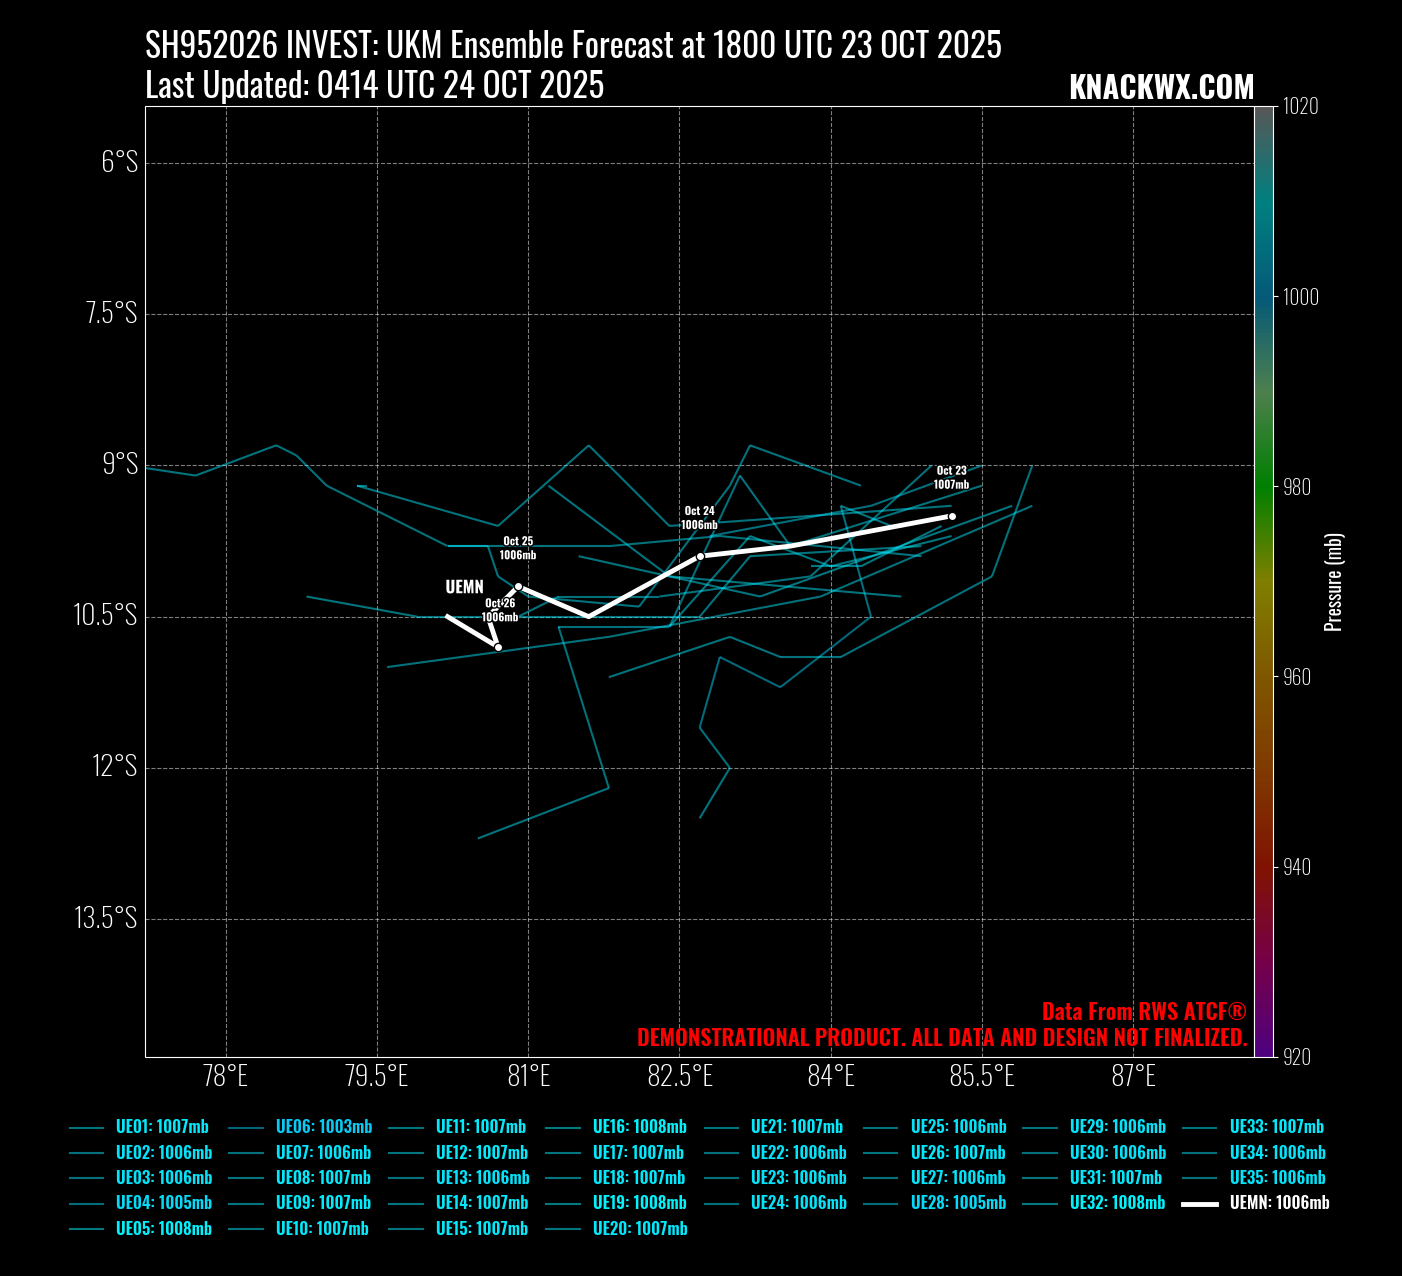This screenshot has height=1276, width=1402.
Task: Click the Data From RWS ATCF text
Action: pos(1144,1011)
